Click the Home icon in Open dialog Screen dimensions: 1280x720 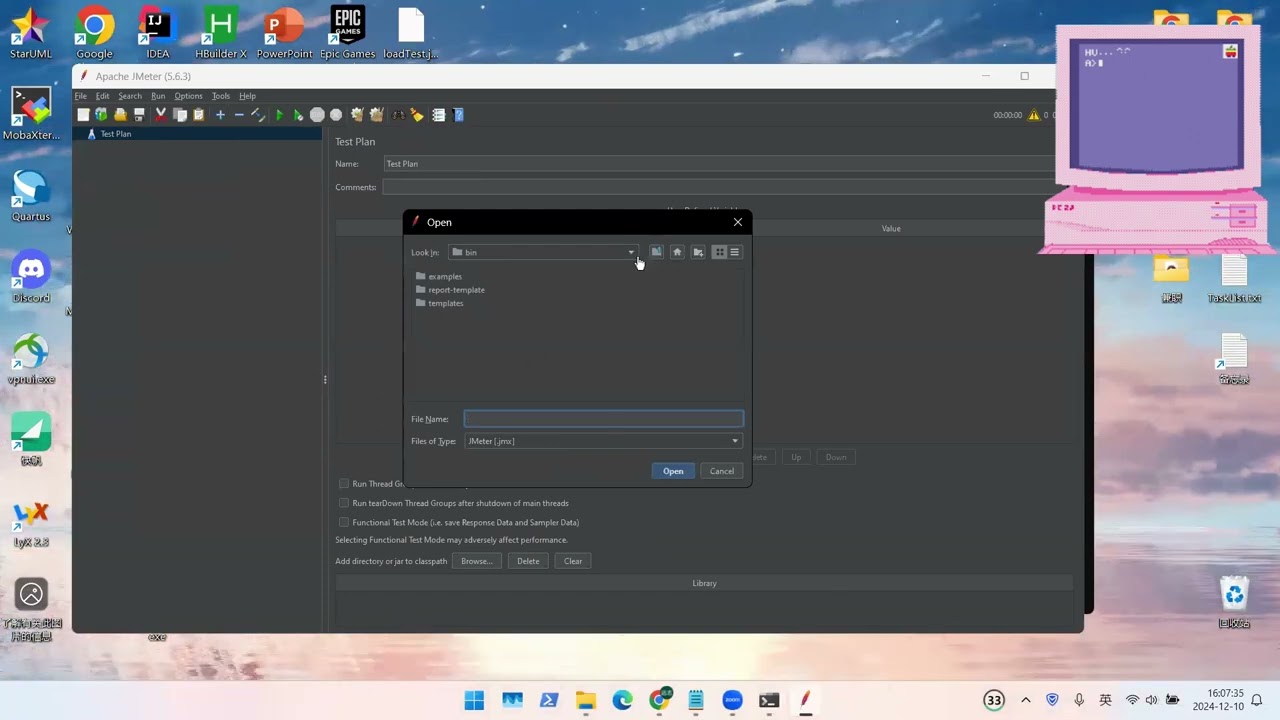677,252
